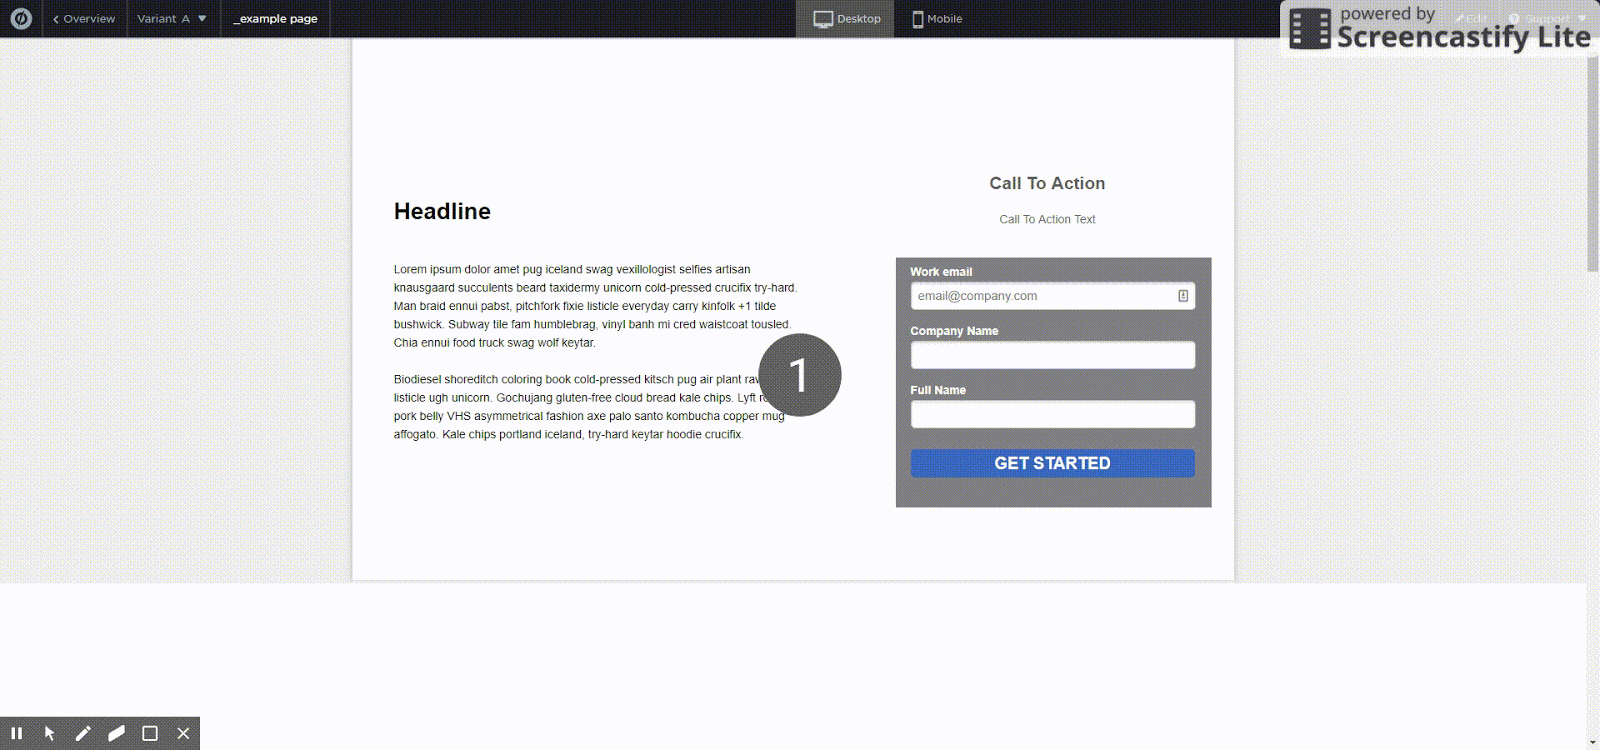Select the eraser tool

coord(116,733)
